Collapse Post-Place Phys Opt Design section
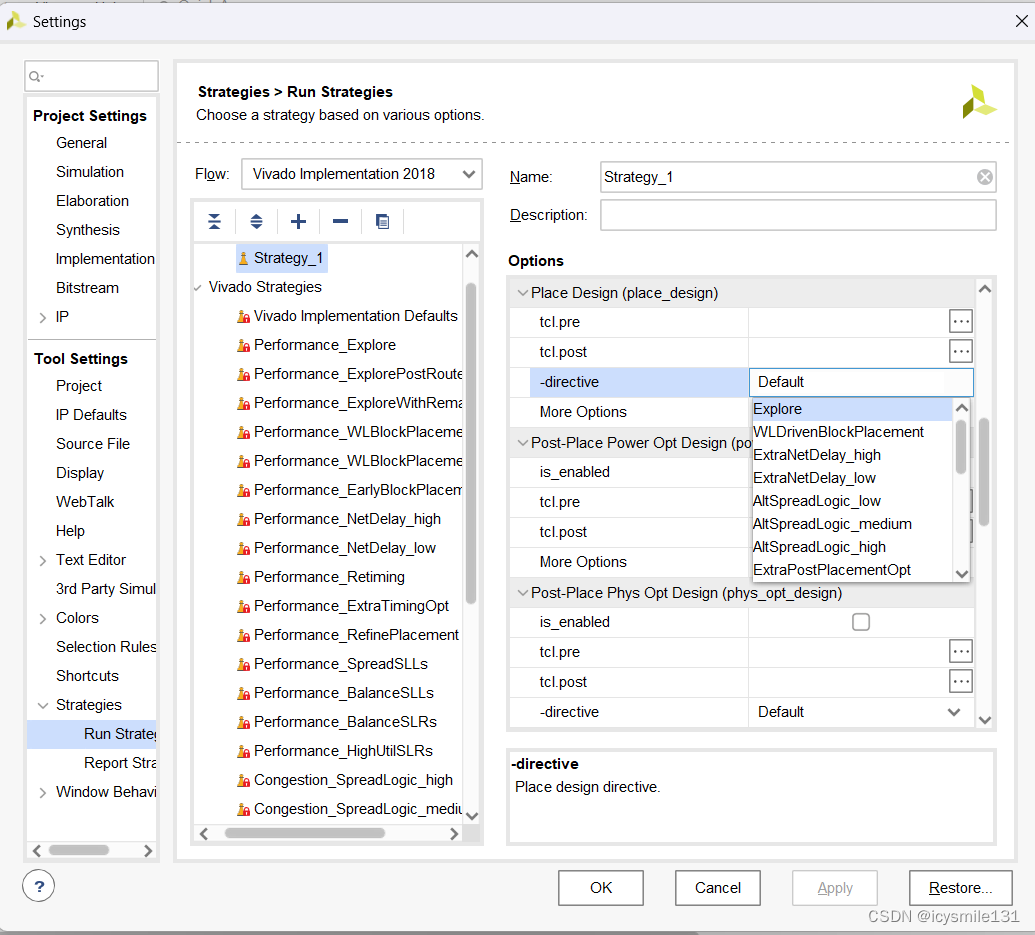 (523, 593)
